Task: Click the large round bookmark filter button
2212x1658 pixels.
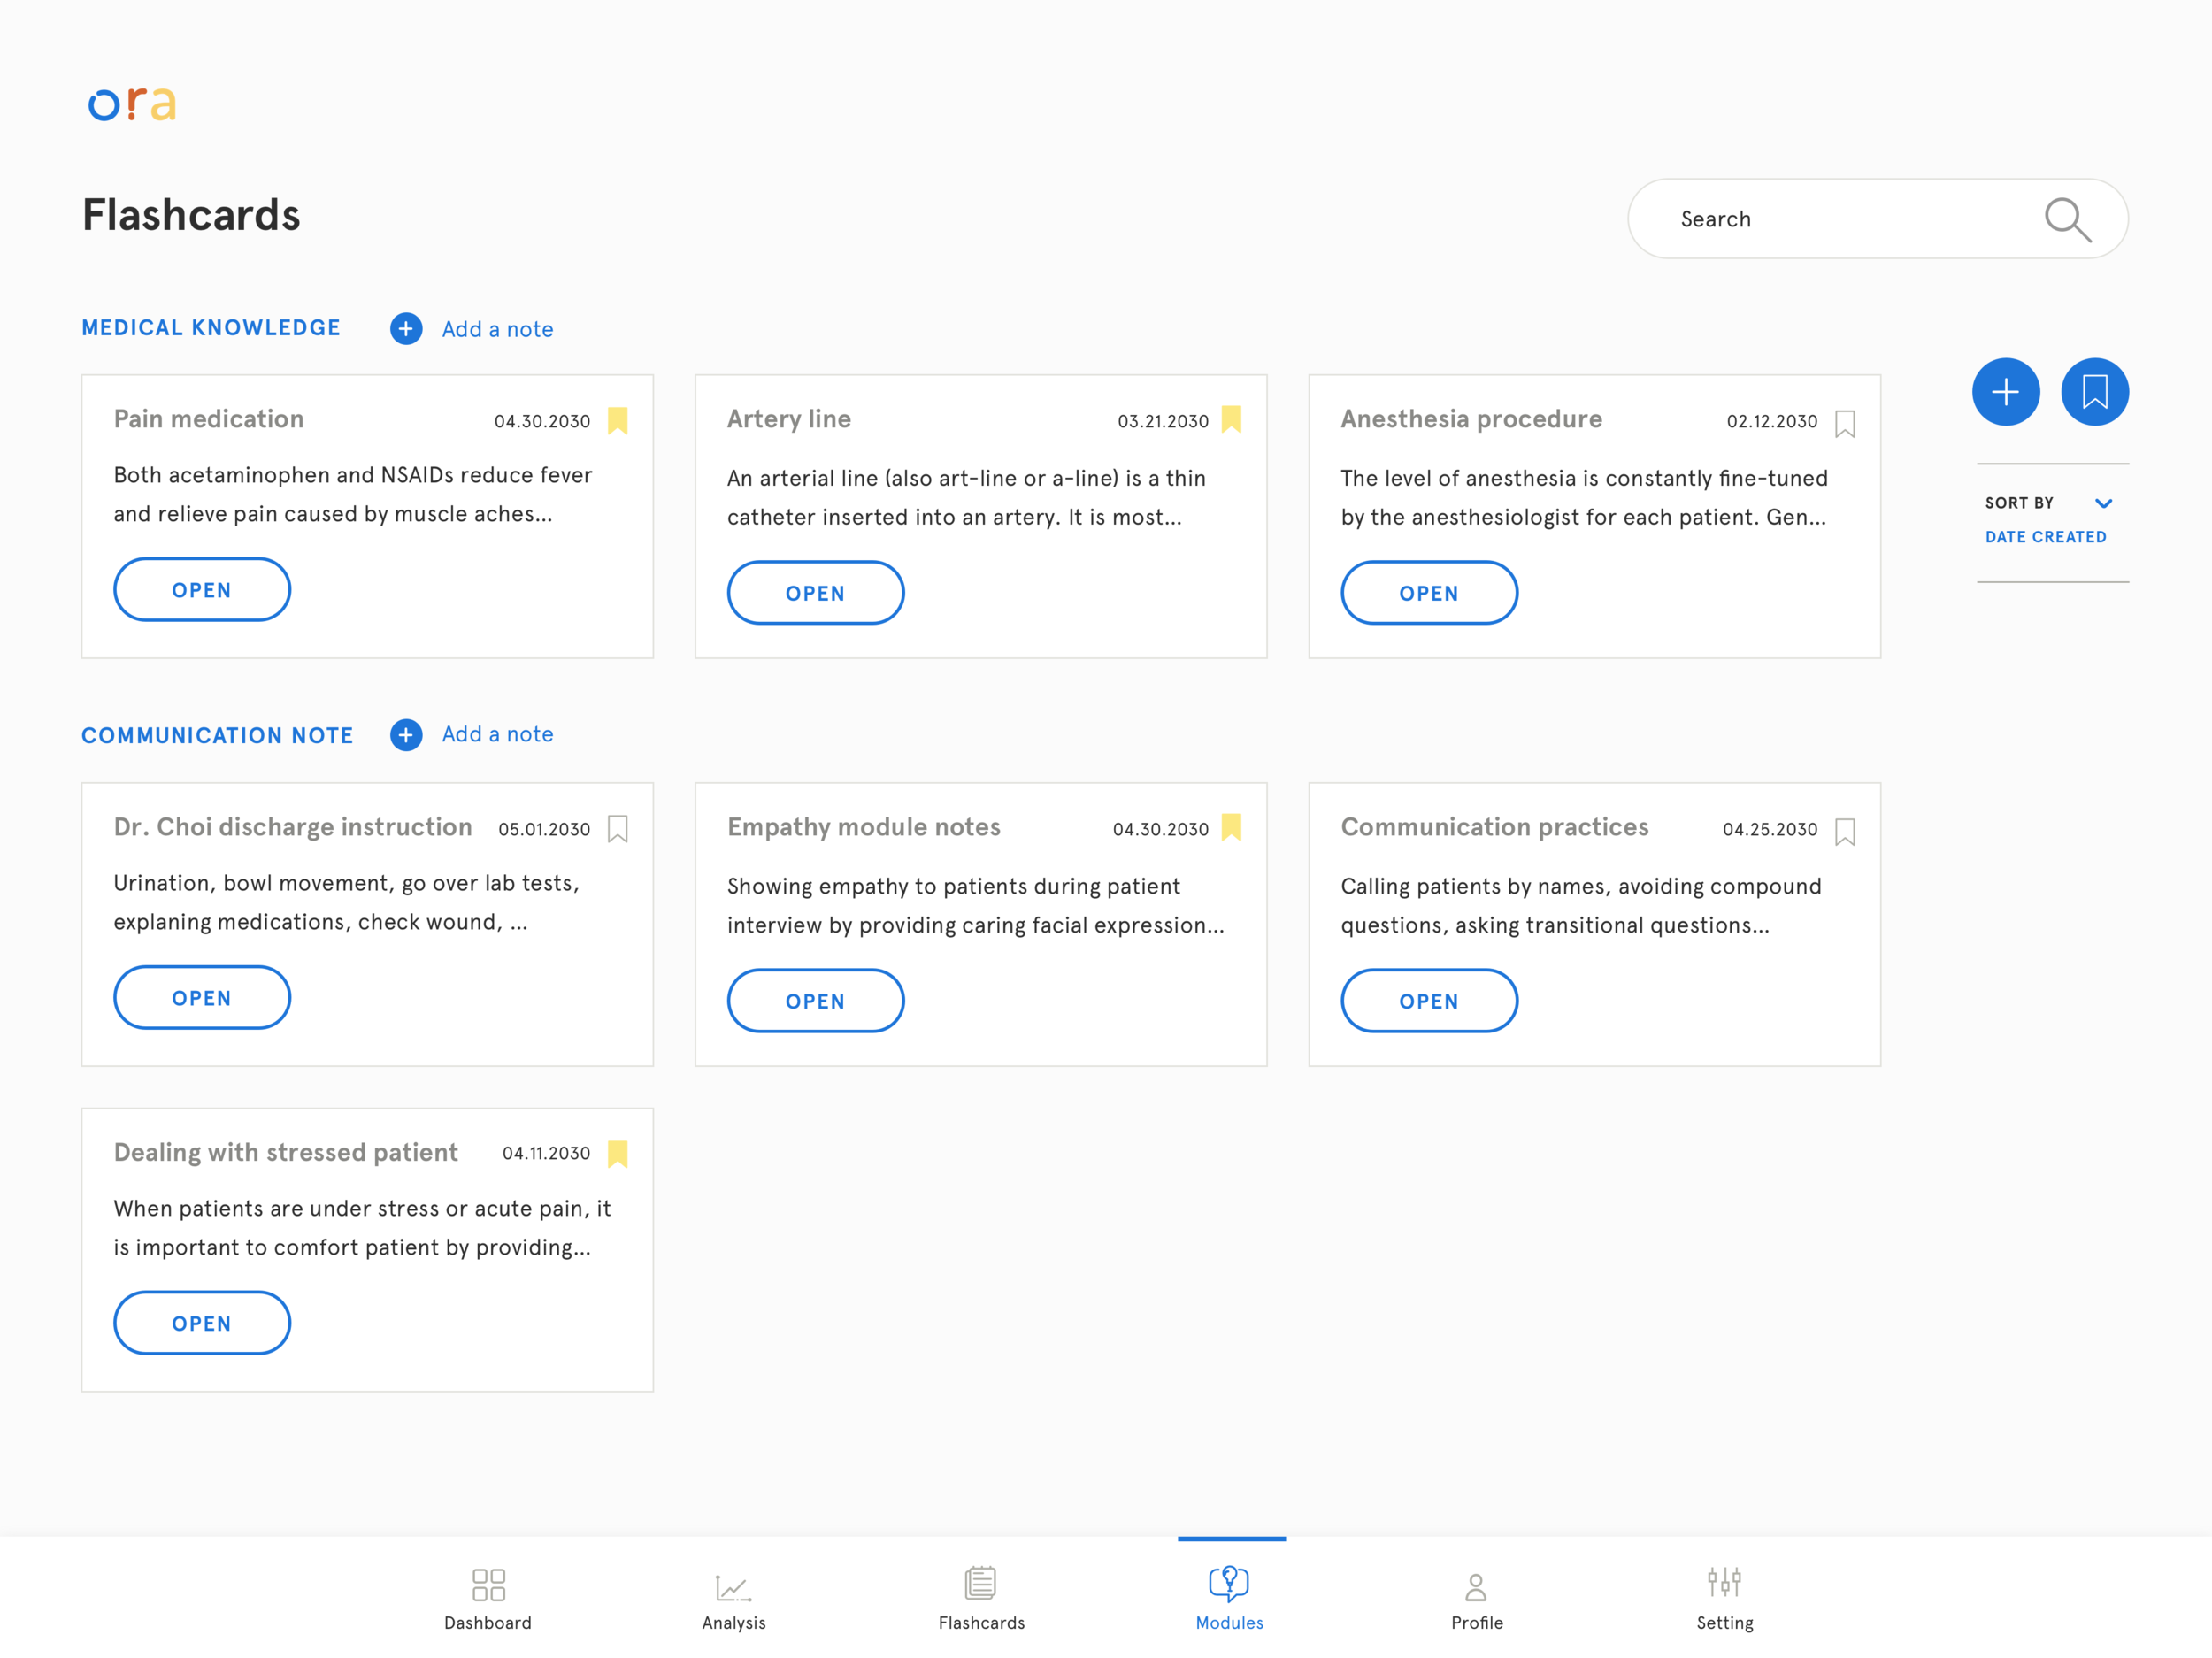Action: (x=2094, y=392)
